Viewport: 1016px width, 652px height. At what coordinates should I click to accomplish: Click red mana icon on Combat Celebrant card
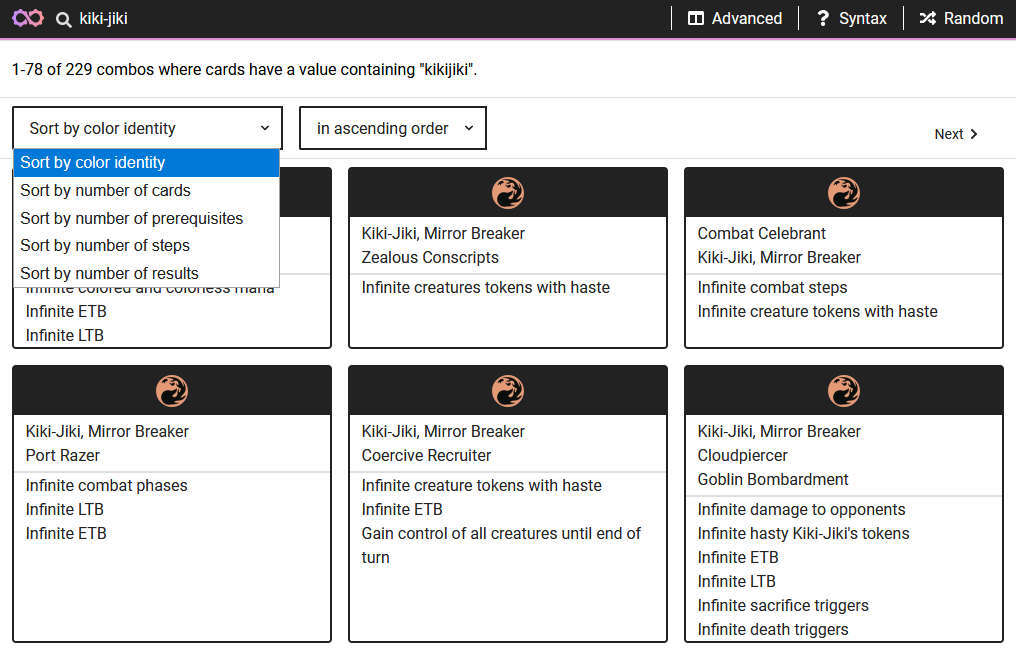coord(843,192)
